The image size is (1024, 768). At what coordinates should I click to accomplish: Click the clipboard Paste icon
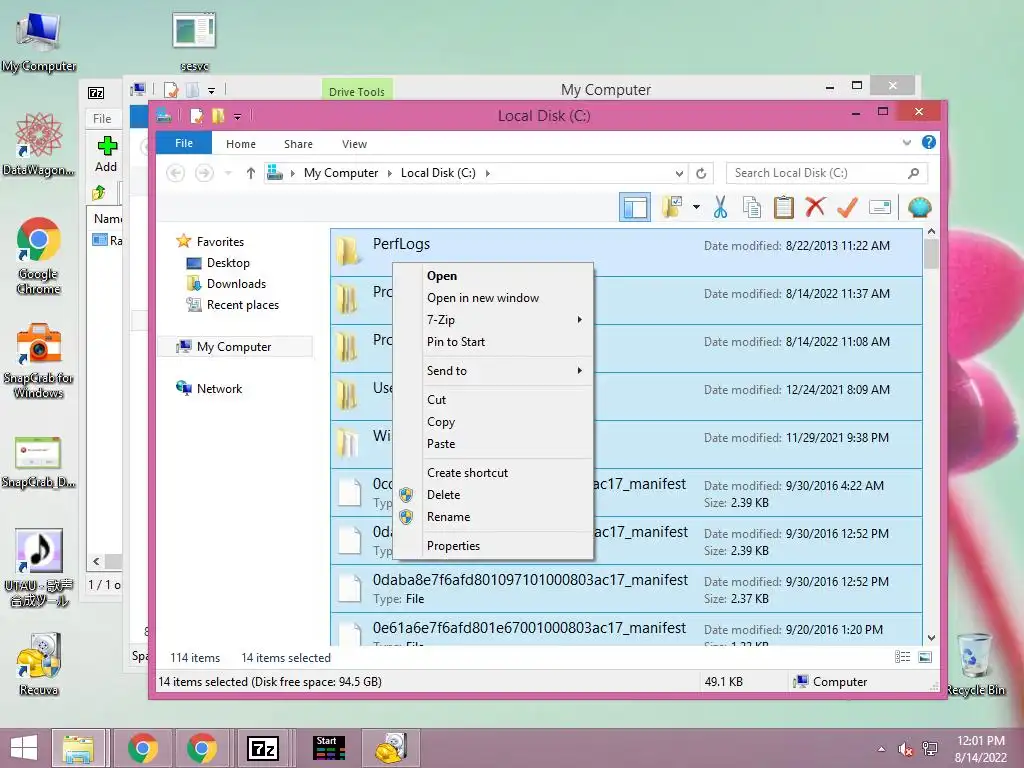[x=784, y=208]
